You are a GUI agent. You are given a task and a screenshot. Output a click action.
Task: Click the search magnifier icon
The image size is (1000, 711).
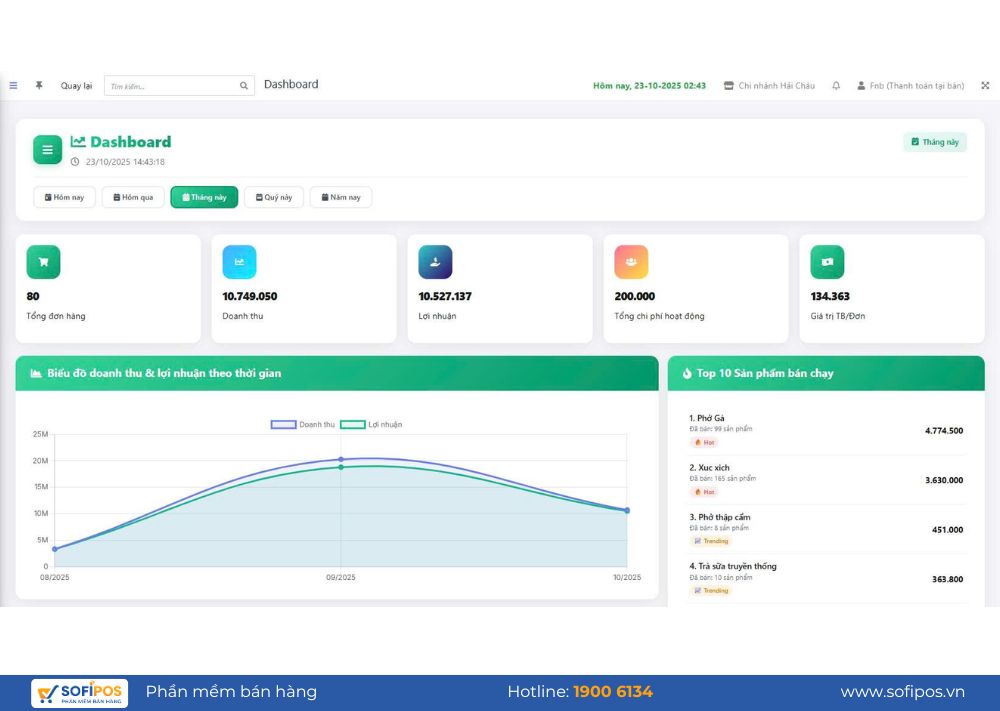pyautogui.click(x=244, y=85)
